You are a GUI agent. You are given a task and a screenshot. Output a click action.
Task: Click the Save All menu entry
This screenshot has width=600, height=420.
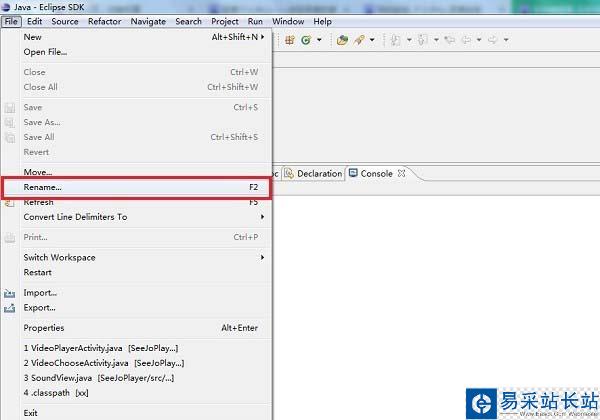136,137
